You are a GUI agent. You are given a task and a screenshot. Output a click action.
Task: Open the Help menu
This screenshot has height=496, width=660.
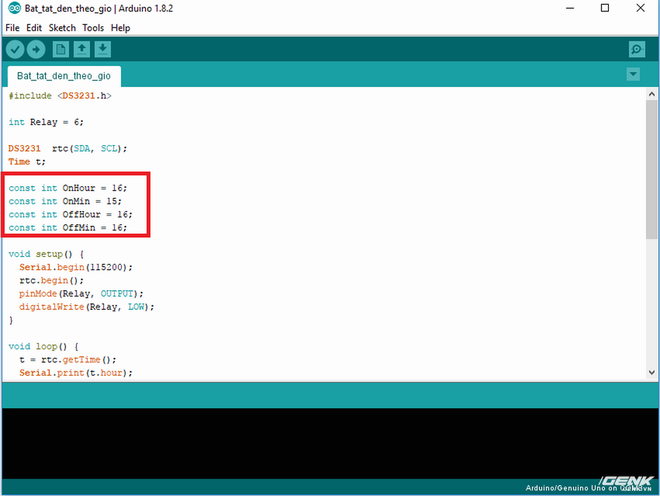120,28
